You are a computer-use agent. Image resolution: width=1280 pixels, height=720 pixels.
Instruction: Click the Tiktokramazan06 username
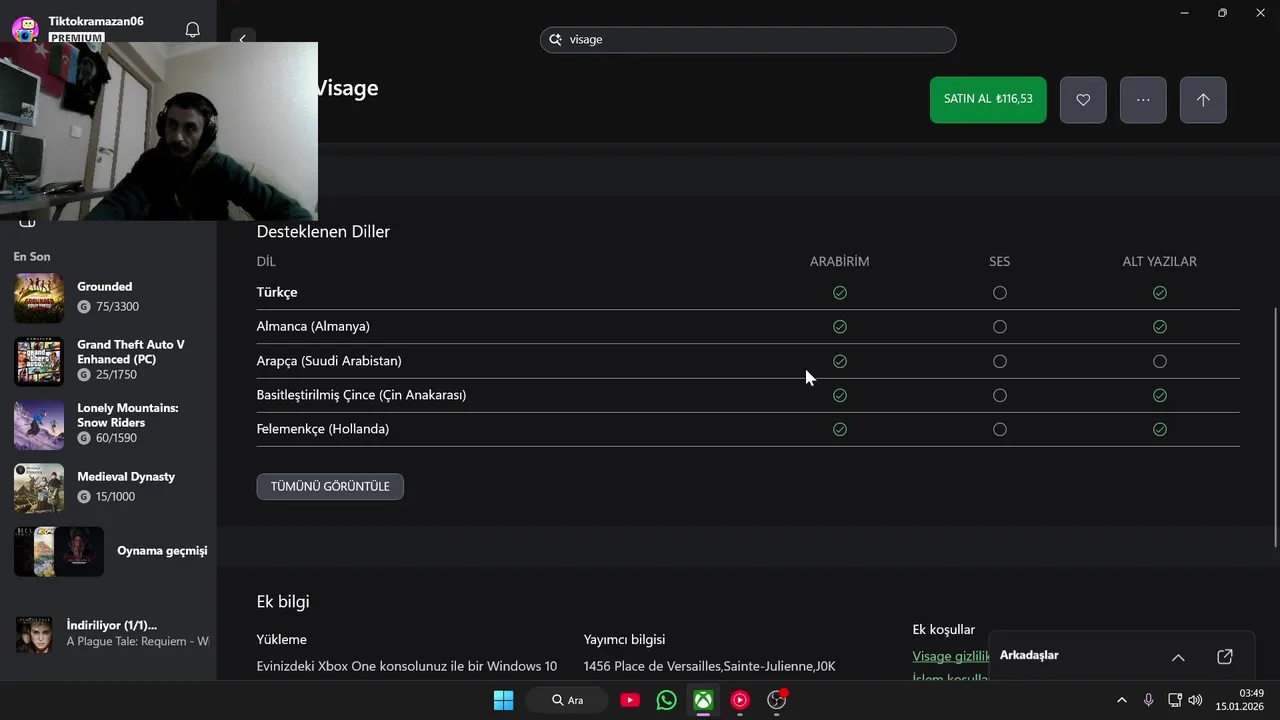(96, 21)
